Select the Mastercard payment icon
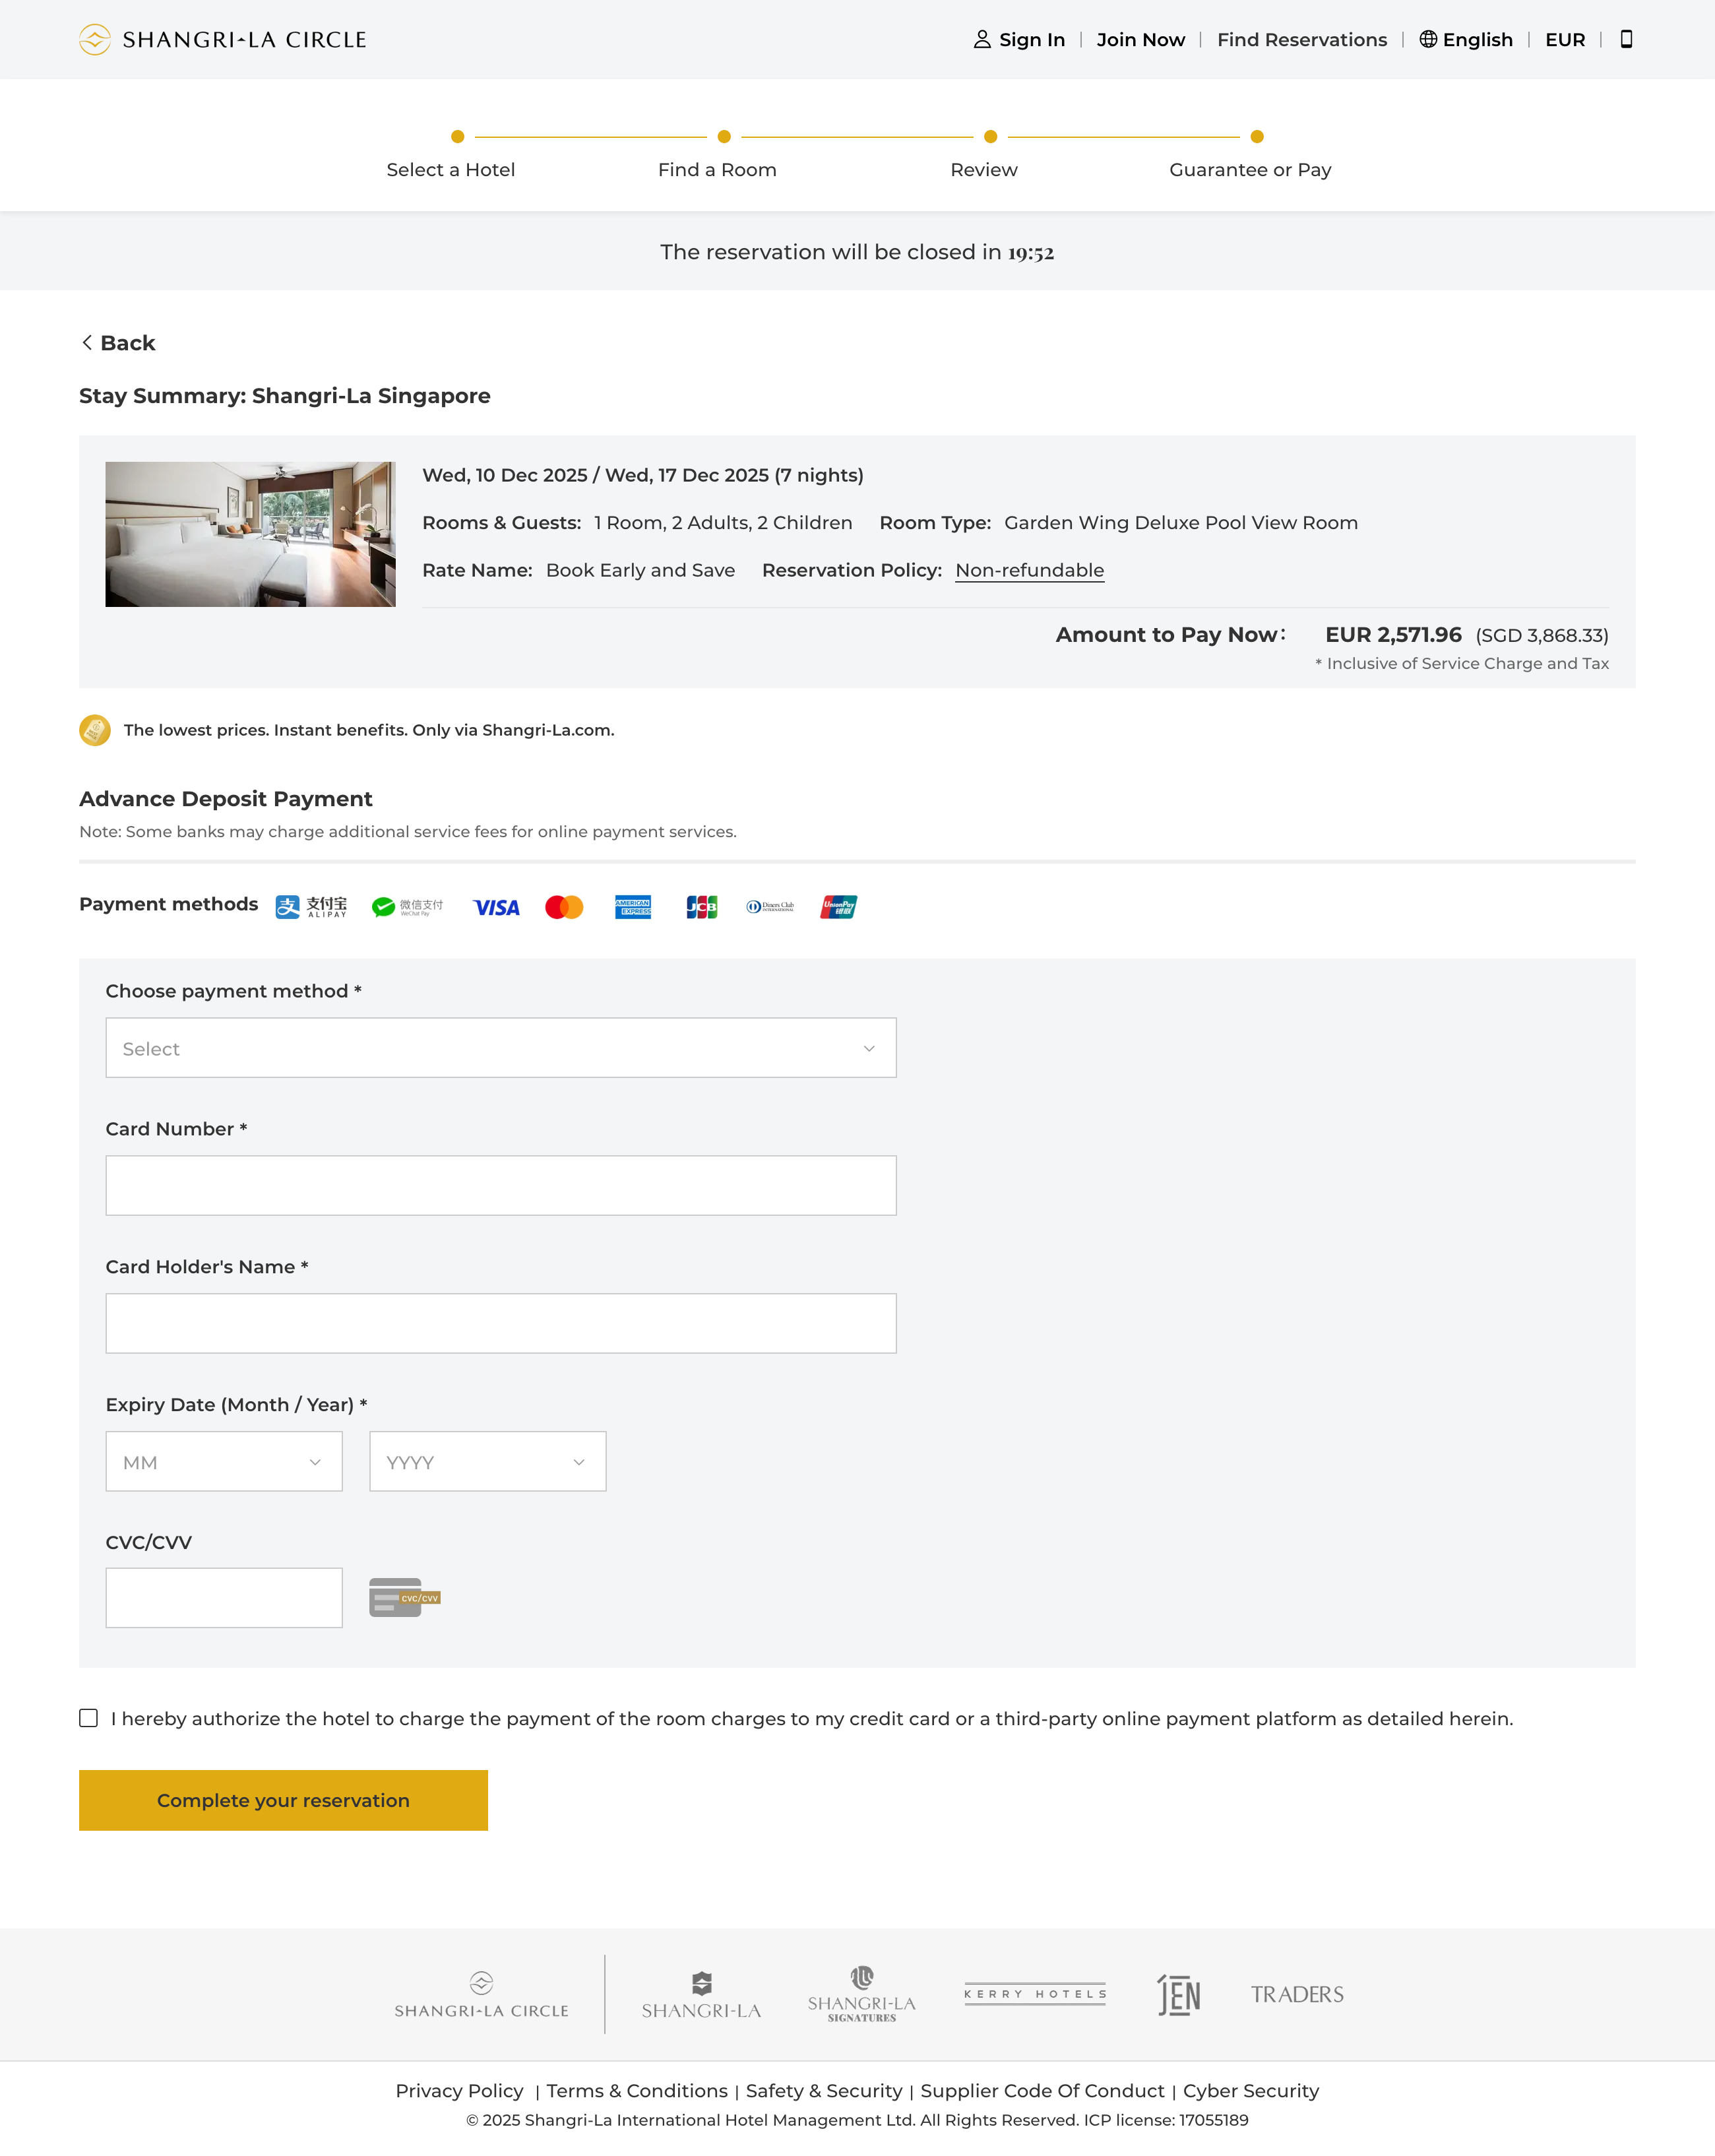Screen dimensions: 1715x2156 click(564, 907)
